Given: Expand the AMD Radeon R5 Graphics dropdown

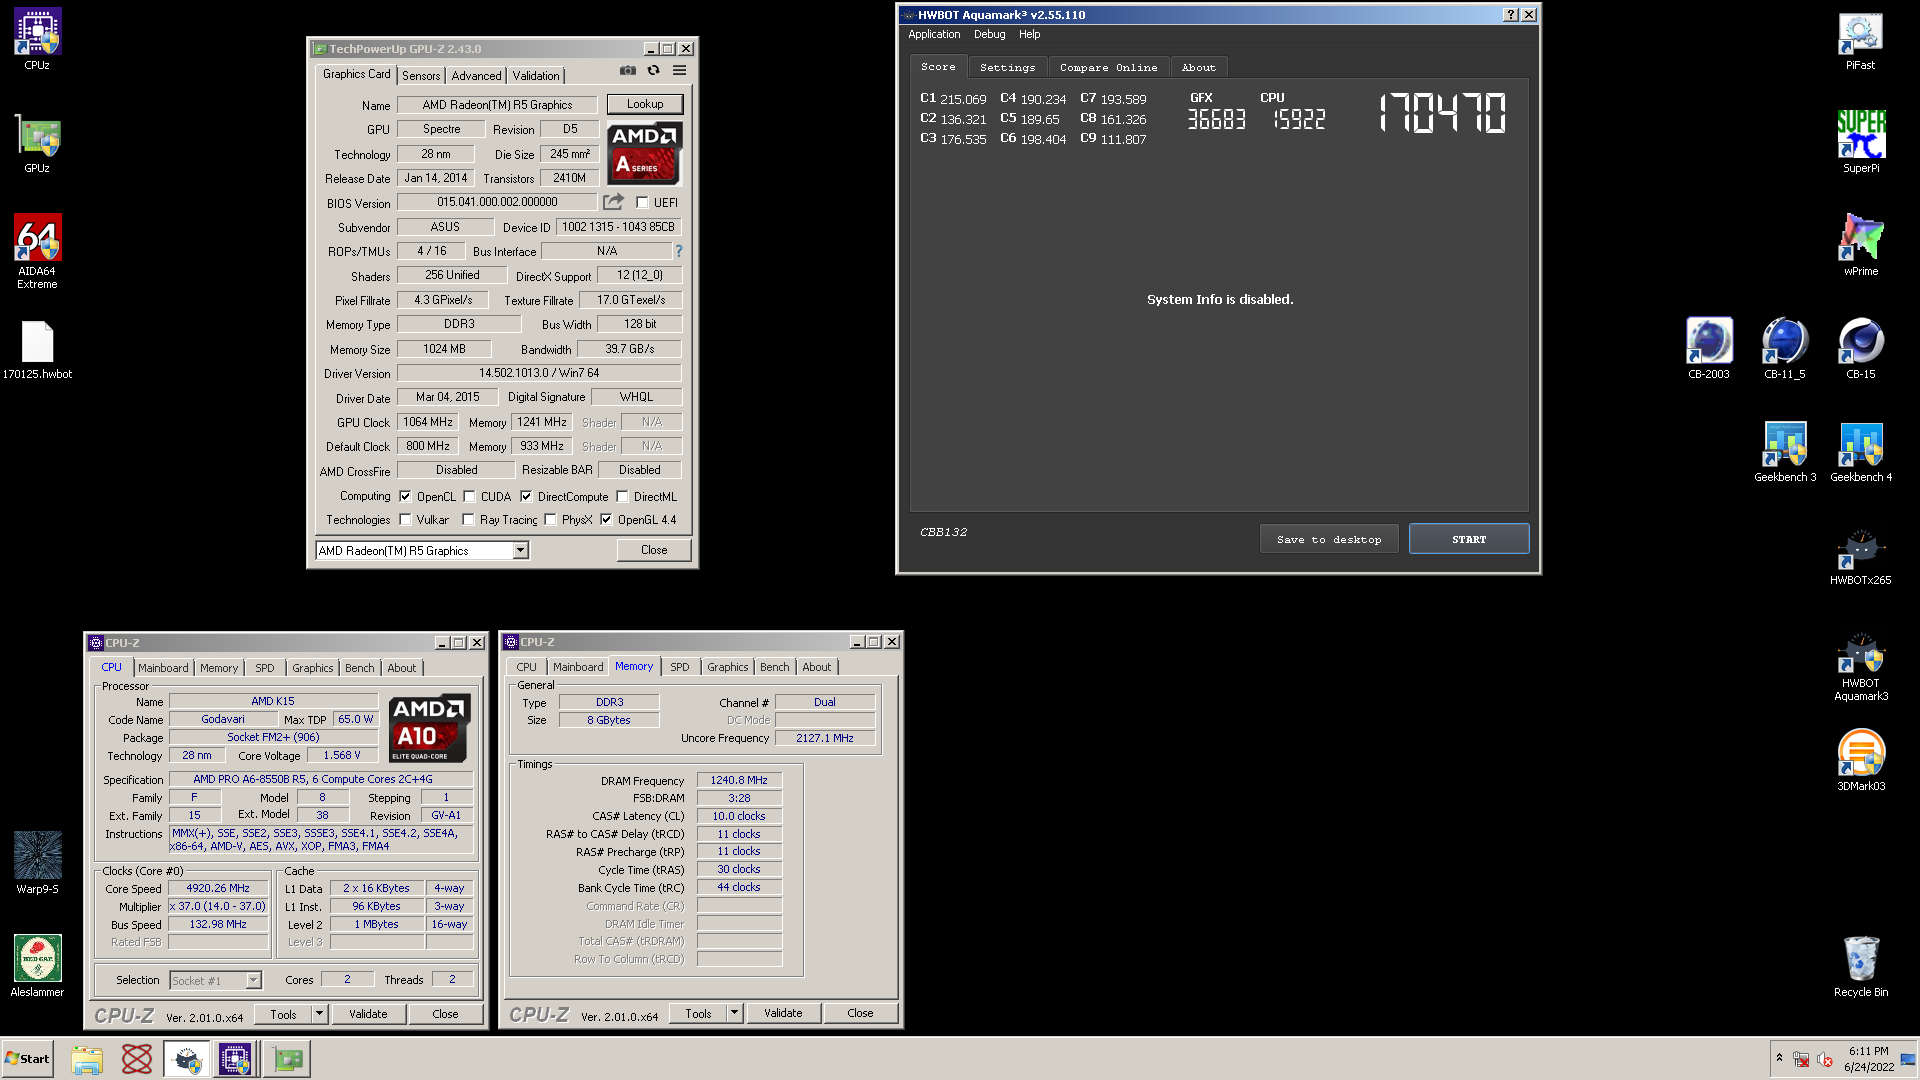Looking at the screenshot, I should pos(520,551).
